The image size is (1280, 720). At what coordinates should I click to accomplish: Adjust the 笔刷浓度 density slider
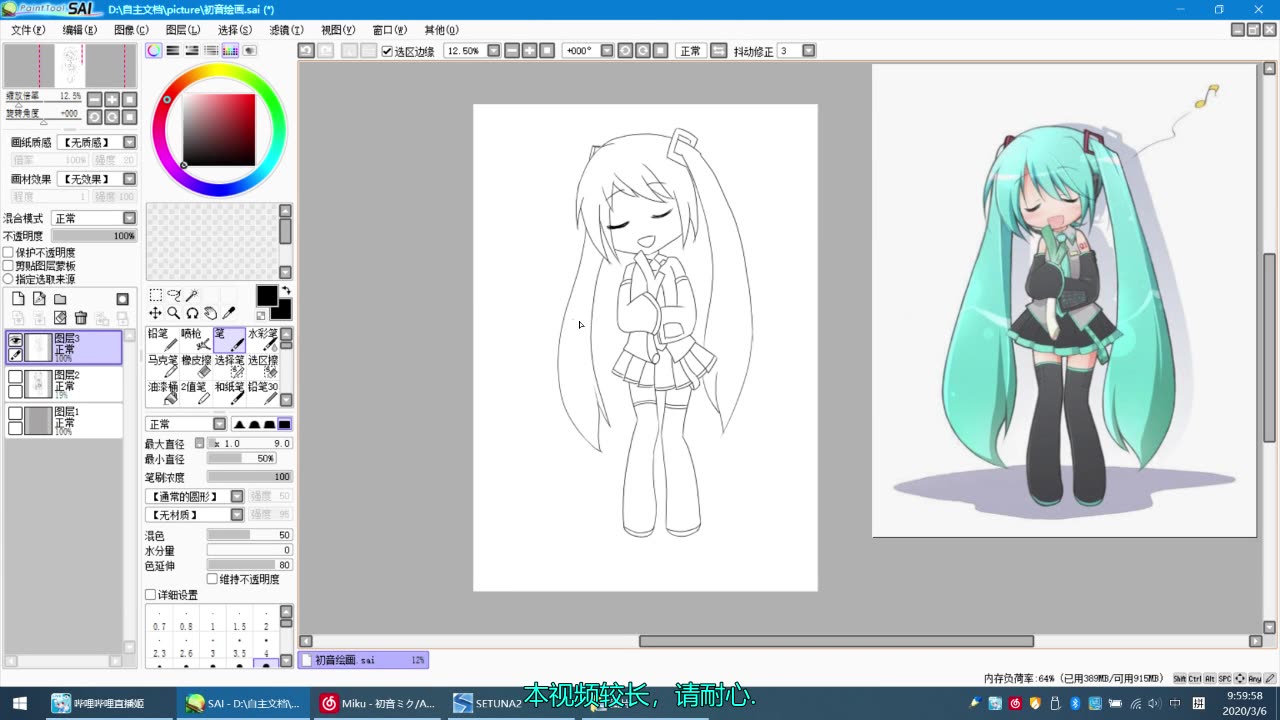click(x=249, y=477)
